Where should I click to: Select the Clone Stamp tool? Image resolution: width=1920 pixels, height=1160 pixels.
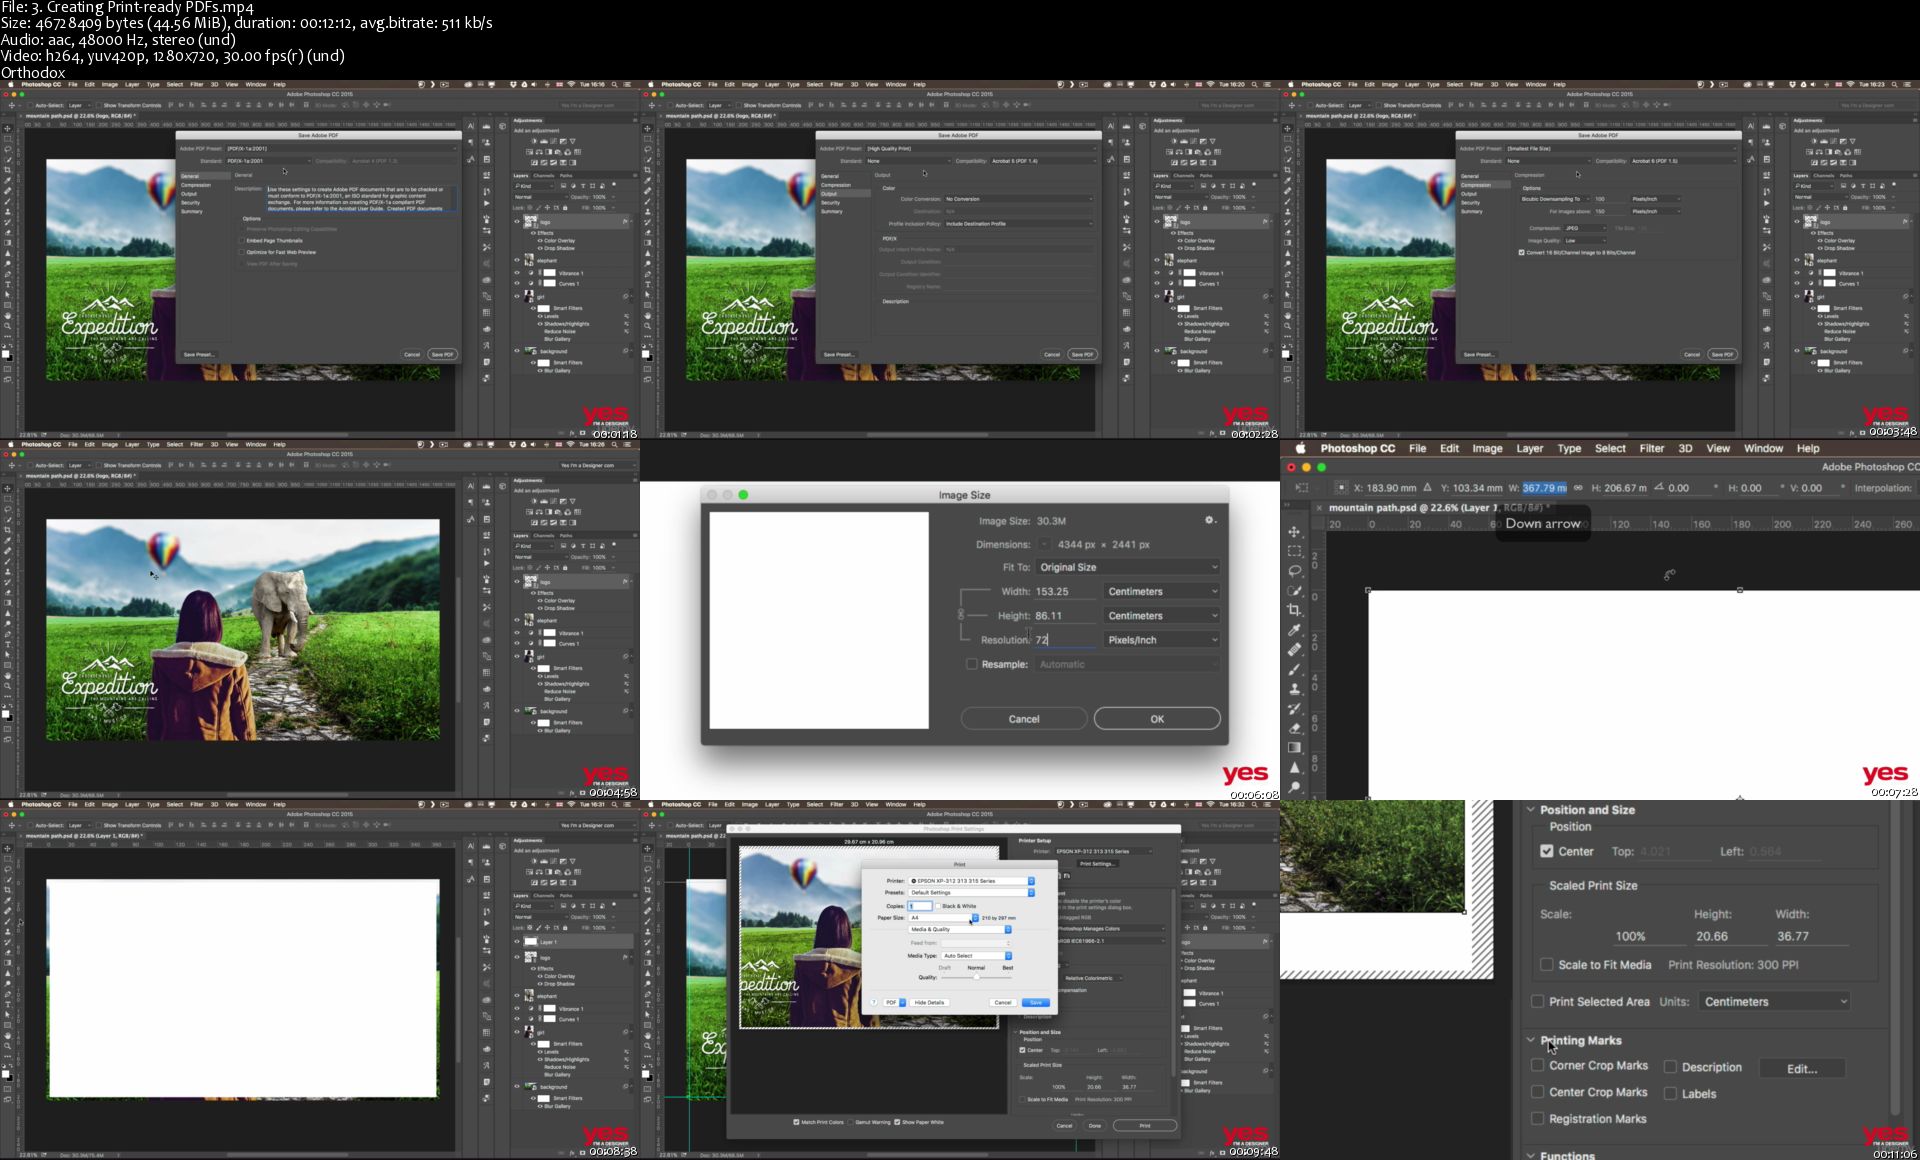point(1295,689)
